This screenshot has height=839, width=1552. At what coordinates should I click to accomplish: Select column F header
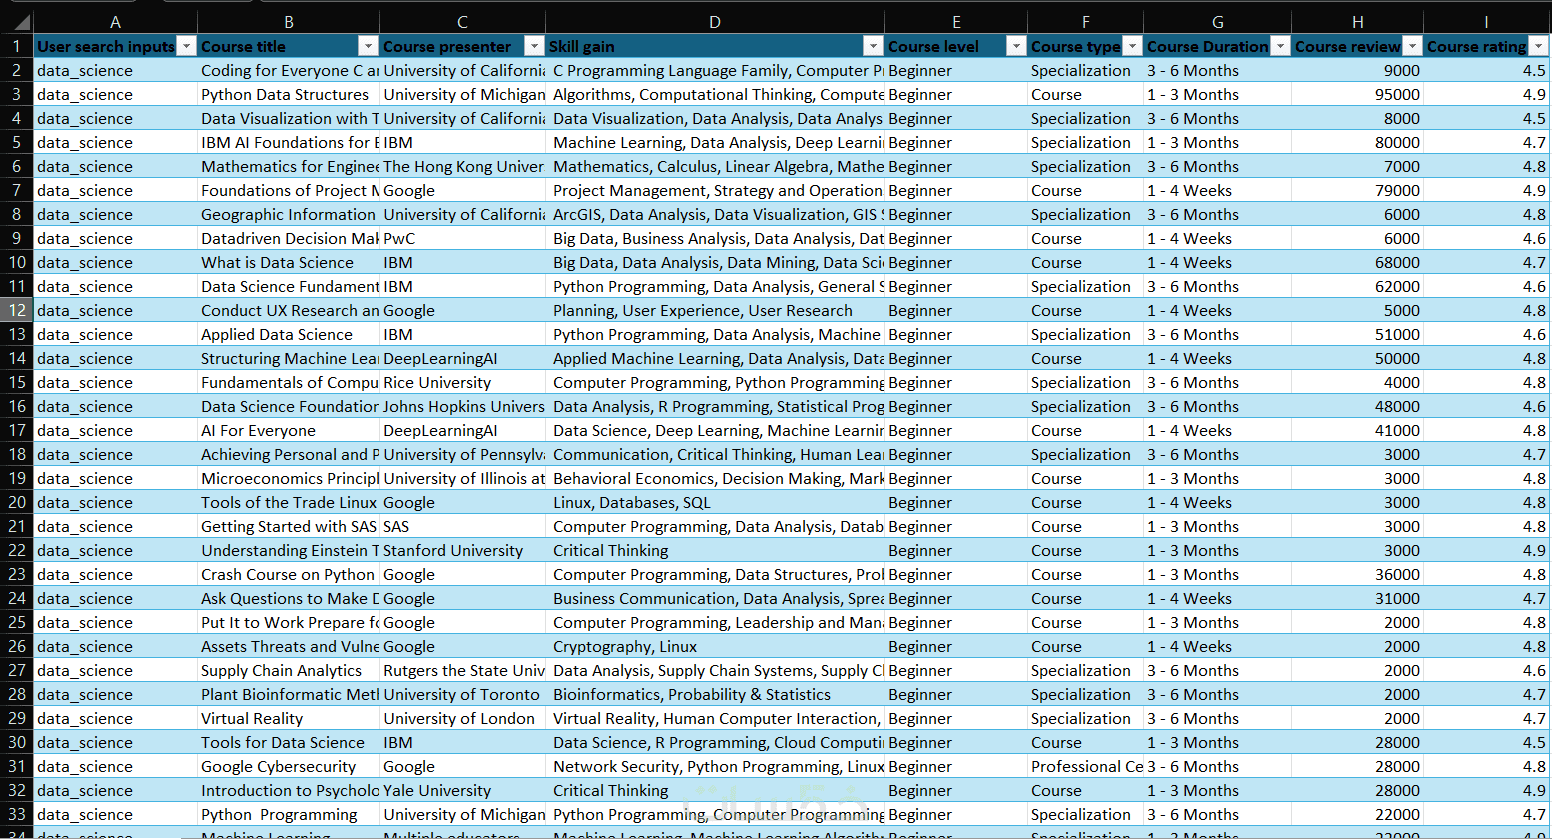[x=1085, y=22]
